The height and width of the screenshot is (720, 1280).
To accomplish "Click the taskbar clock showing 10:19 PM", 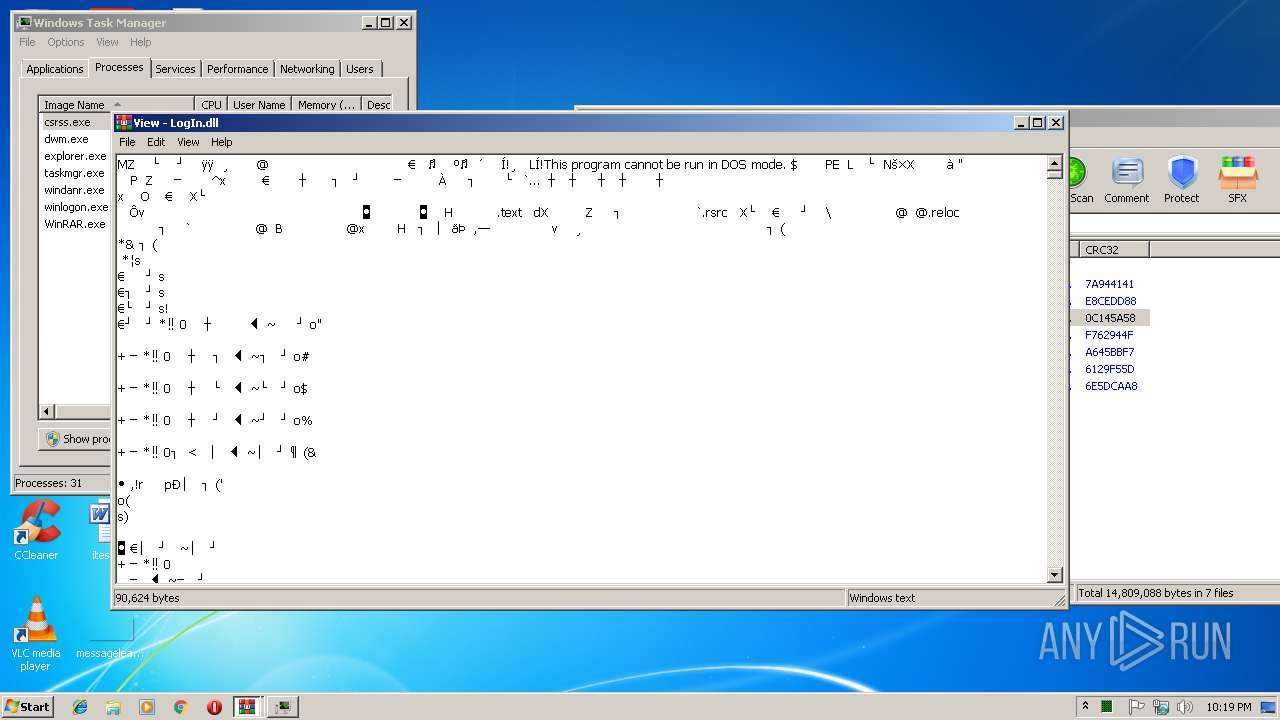I will point(1229,707).
